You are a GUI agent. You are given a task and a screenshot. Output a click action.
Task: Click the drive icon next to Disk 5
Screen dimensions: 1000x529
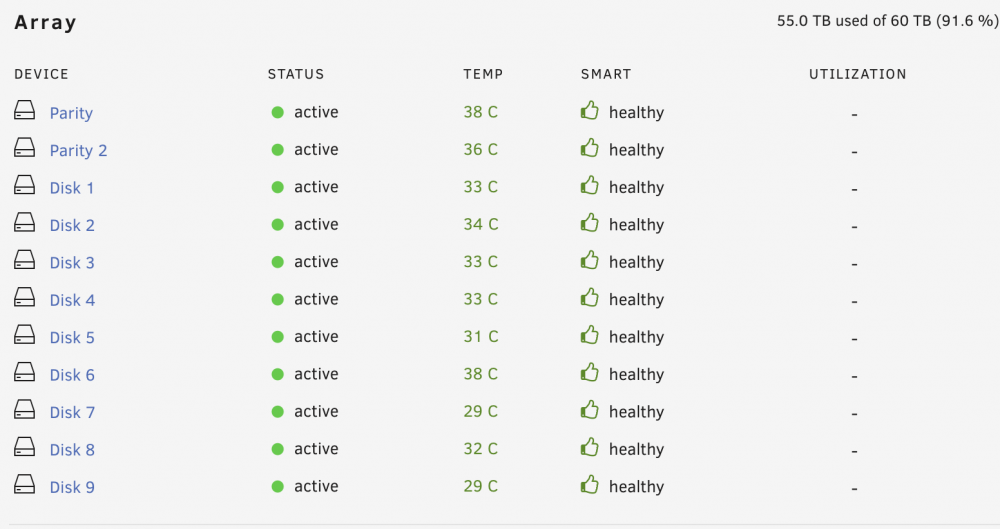click(24, 335)
